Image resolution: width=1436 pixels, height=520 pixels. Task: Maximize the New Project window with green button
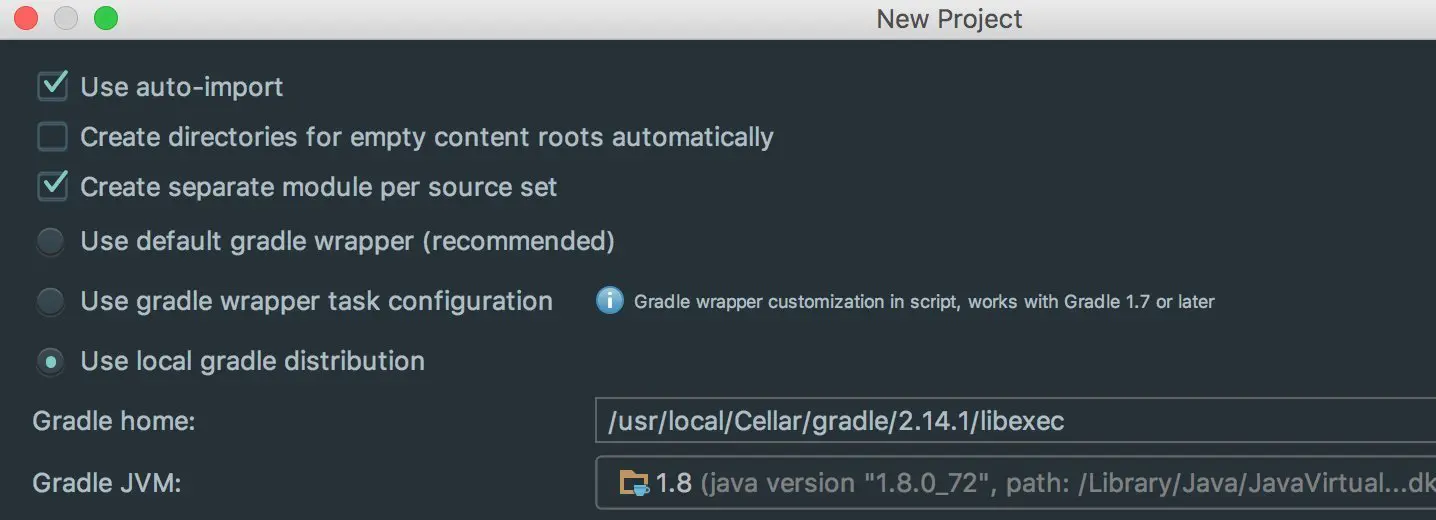click(x=105, y=18)
